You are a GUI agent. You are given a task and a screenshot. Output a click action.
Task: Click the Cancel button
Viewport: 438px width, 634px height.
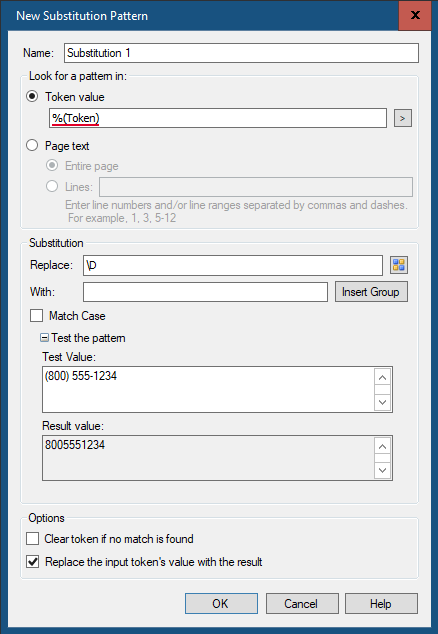click(x=302, y=603)
